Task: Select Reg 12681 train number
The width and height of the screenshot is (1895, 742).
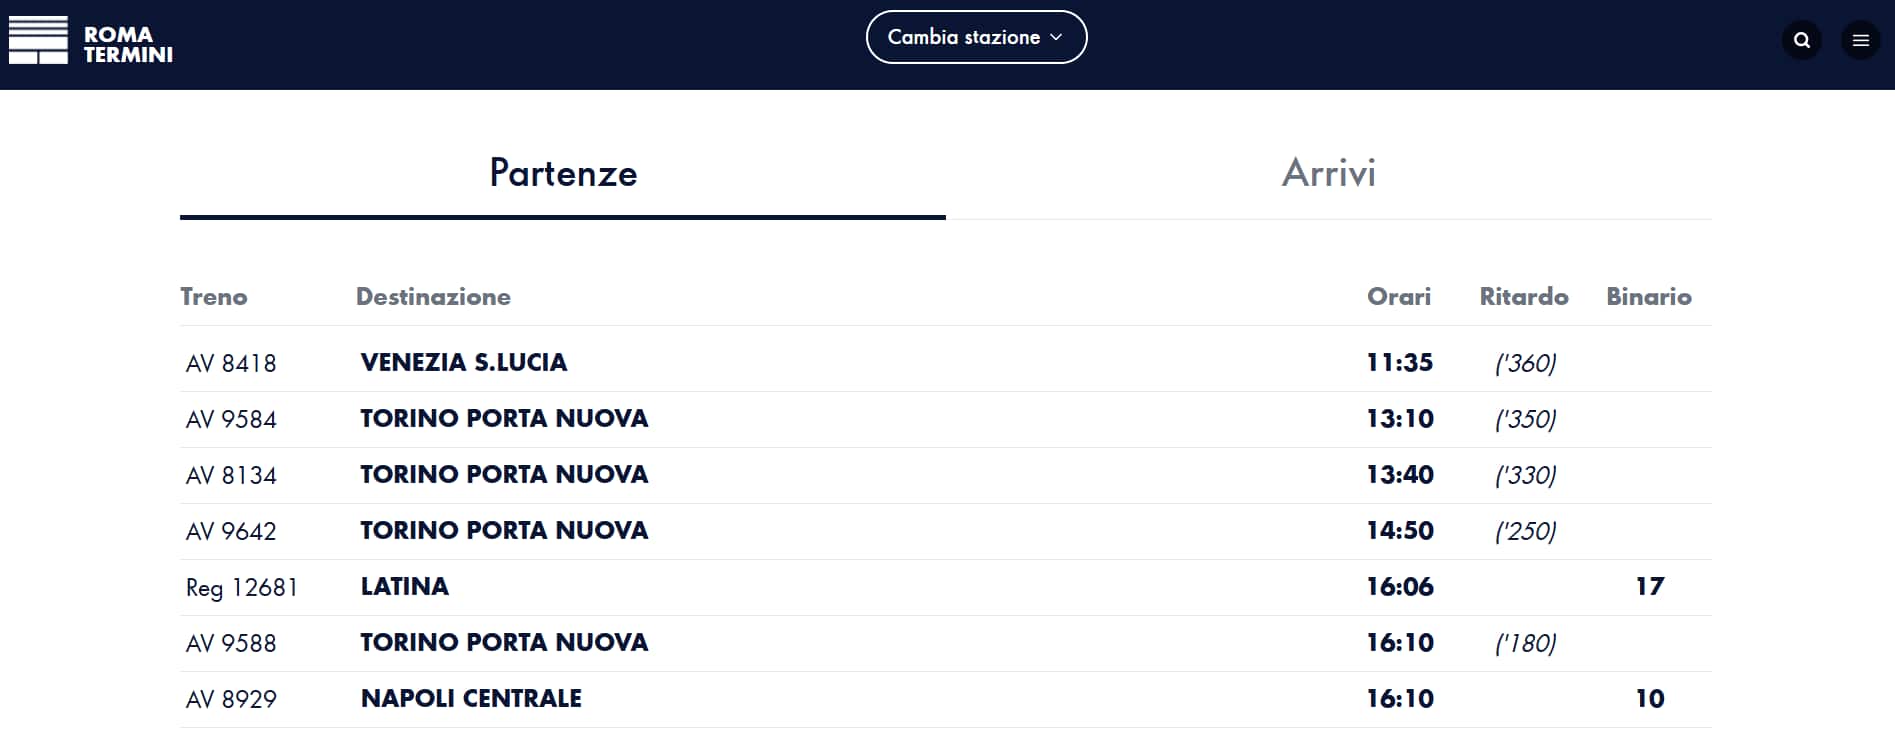Action: [x=242, y=587]
